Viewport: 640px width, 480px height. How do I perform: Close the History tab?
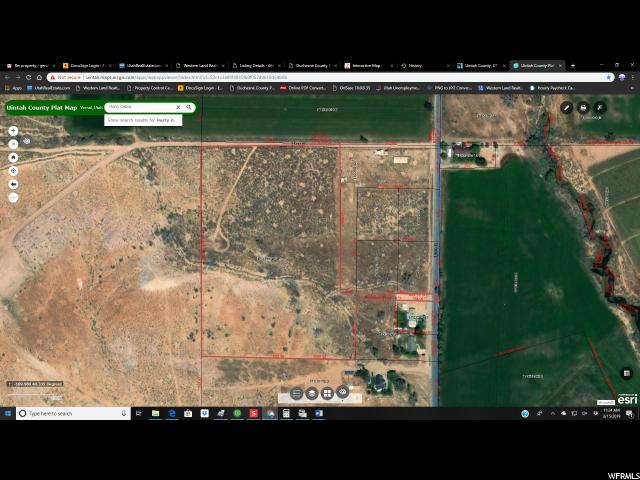[448, 65]
